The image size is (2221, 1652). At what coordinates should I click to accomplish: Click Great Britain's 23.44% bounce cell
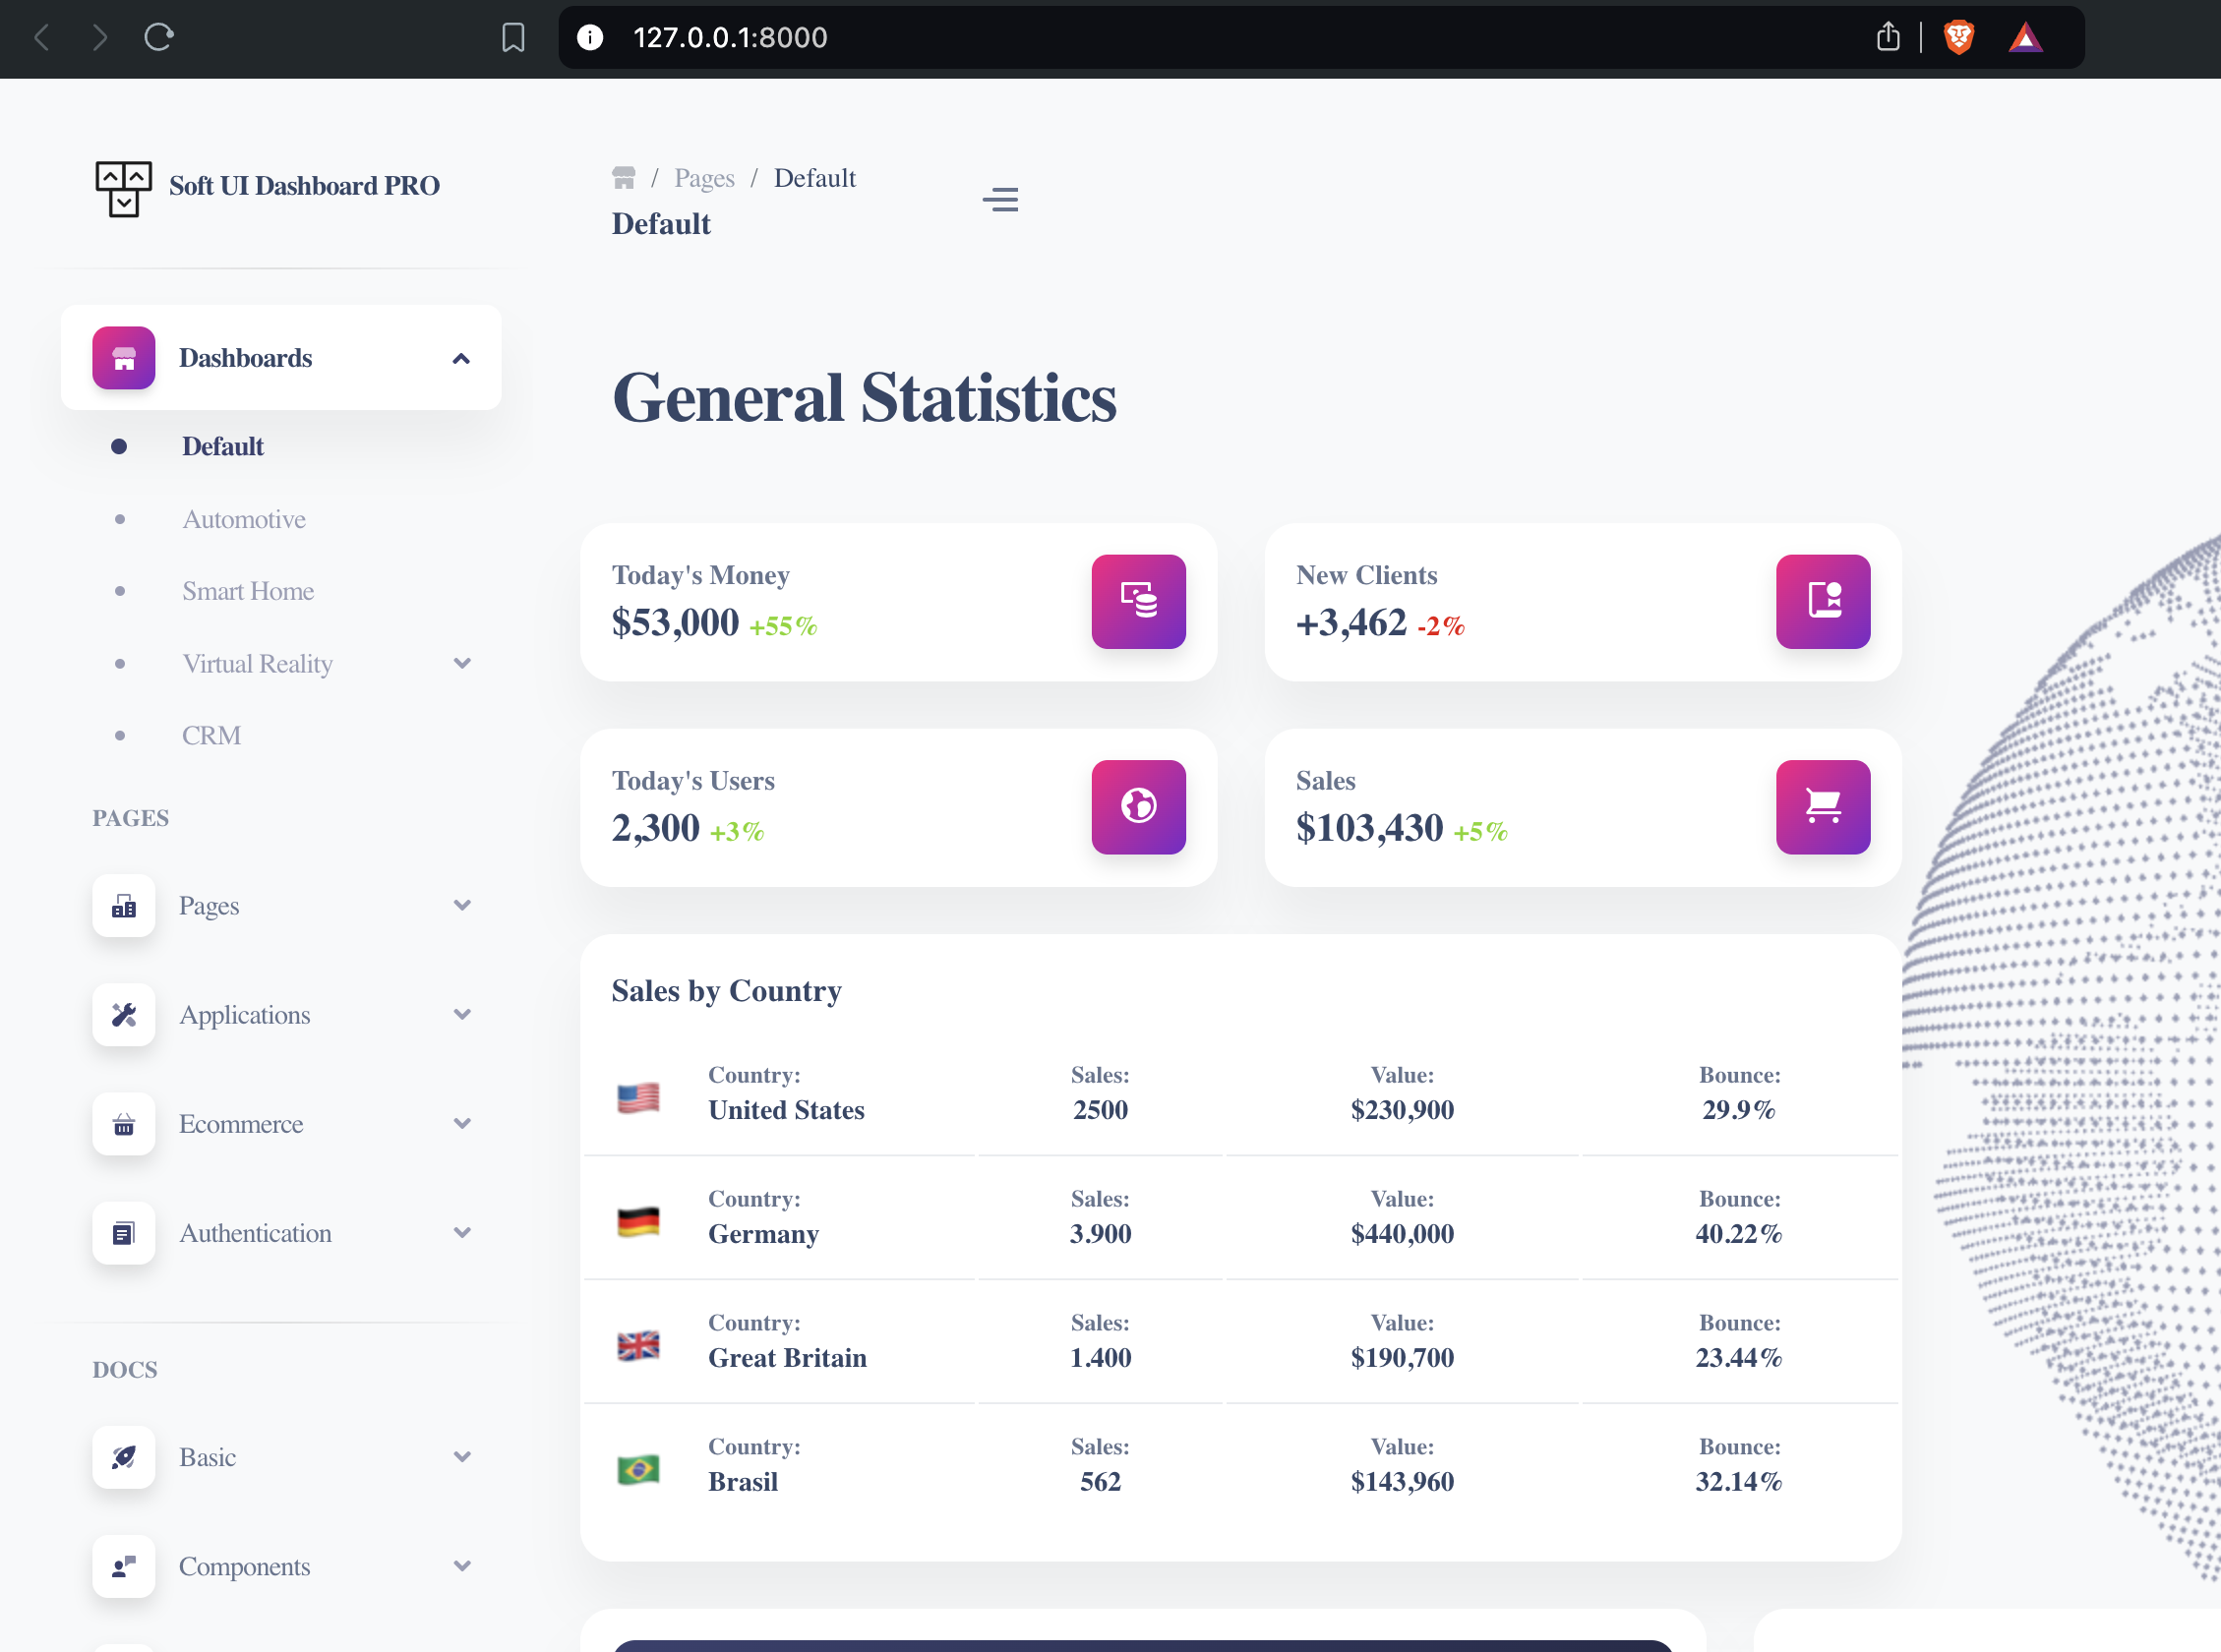point(1738,1358)
